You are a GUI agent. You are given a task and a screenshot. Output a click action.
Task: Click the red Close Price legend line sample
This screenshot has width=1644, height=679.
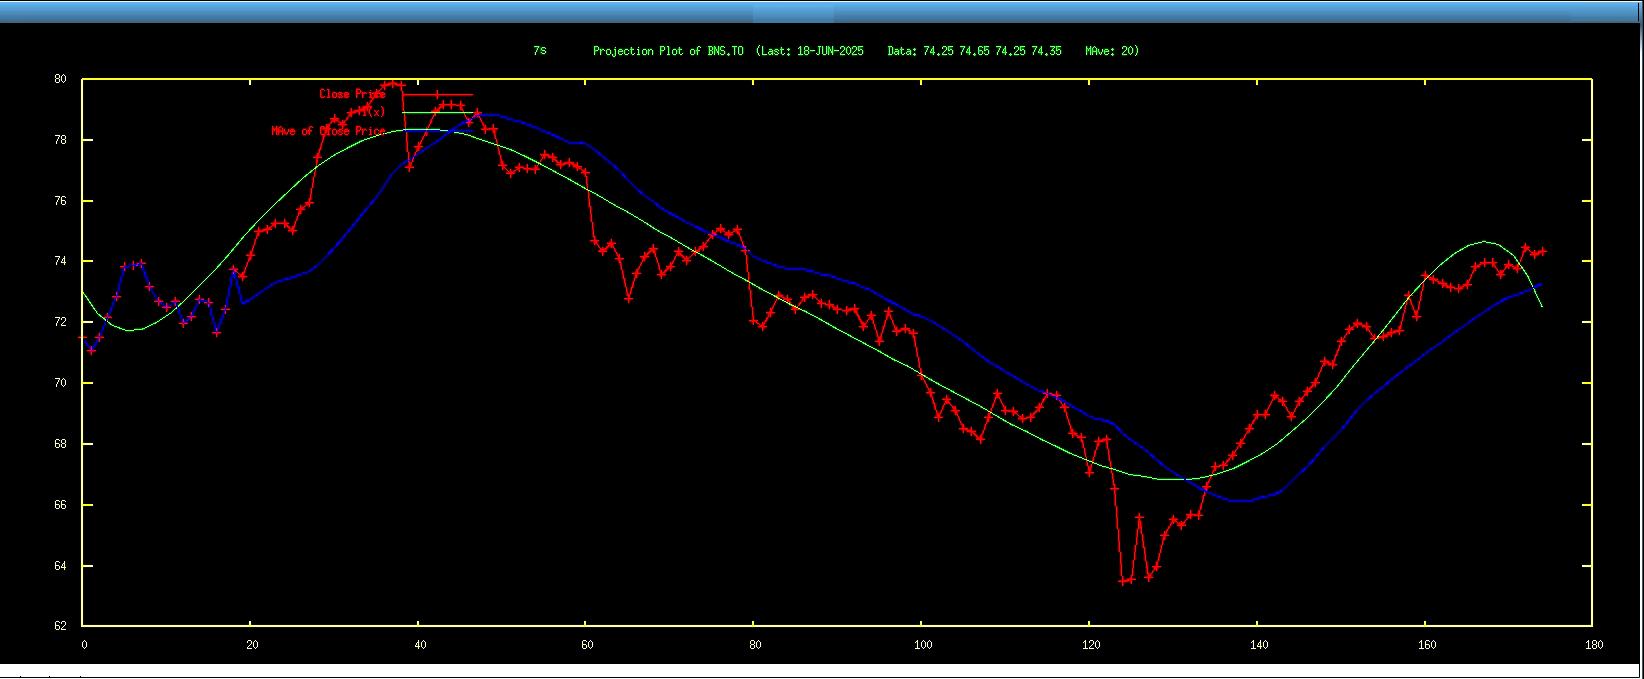coord(438,94)
